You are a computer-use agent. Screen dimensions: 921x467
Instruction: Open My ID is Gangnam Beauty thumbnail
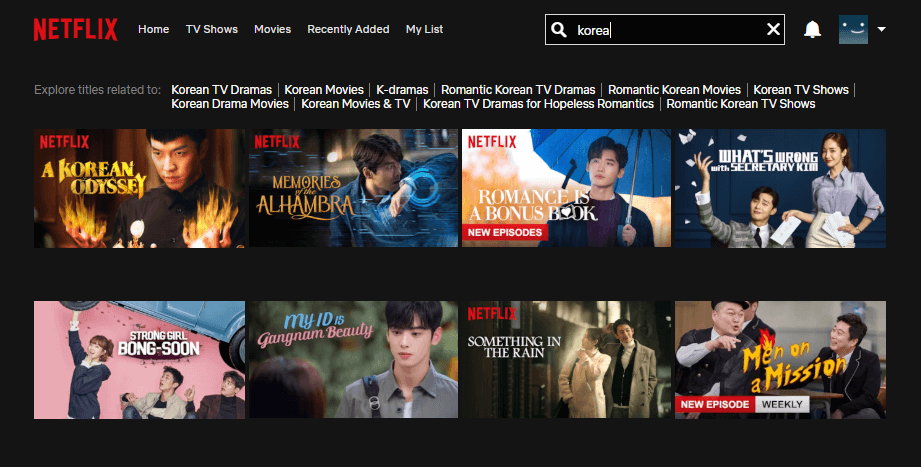click(x=353, y=360)
